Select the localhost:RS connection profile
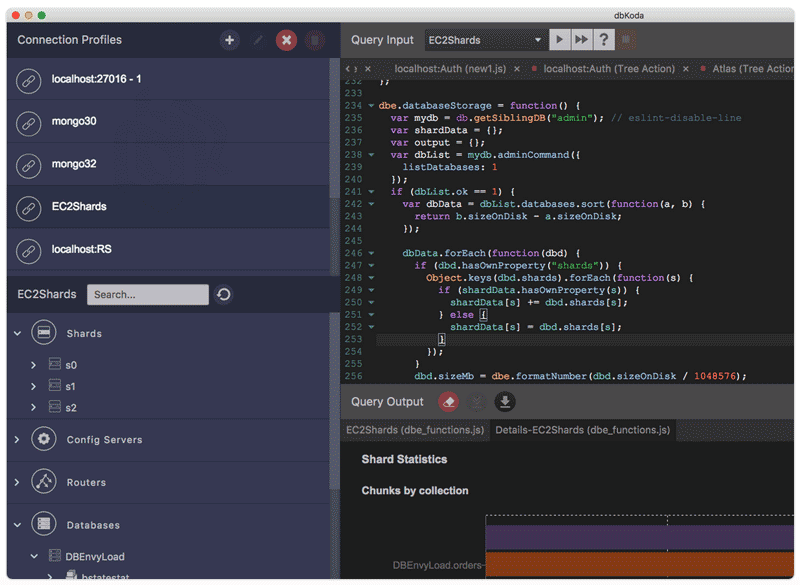 pos(80,248)
